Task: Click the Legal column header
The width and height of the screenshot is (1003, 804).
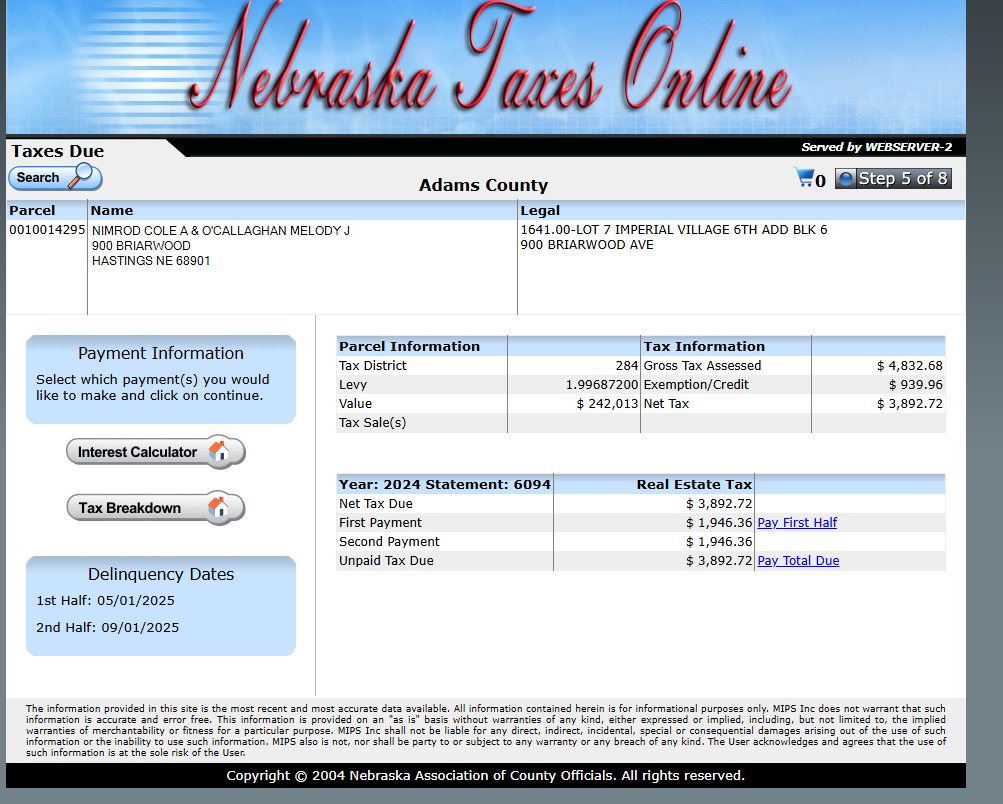Action: coord(540,211)
